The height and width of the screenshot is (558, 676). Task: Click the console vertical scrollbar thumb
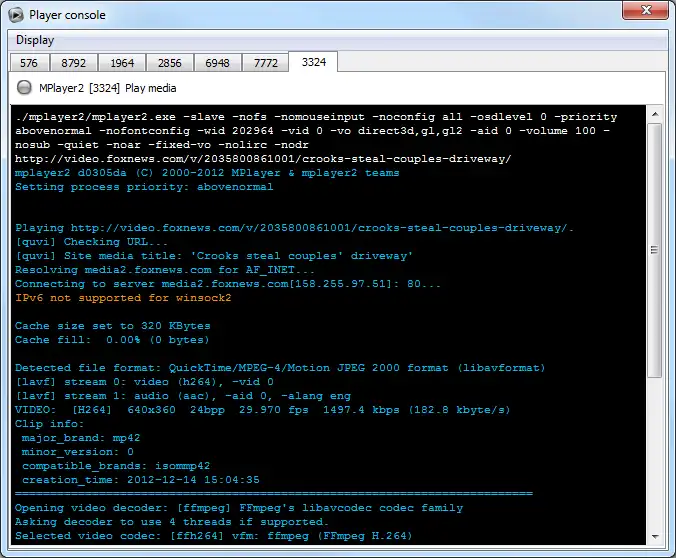[655, 250]
